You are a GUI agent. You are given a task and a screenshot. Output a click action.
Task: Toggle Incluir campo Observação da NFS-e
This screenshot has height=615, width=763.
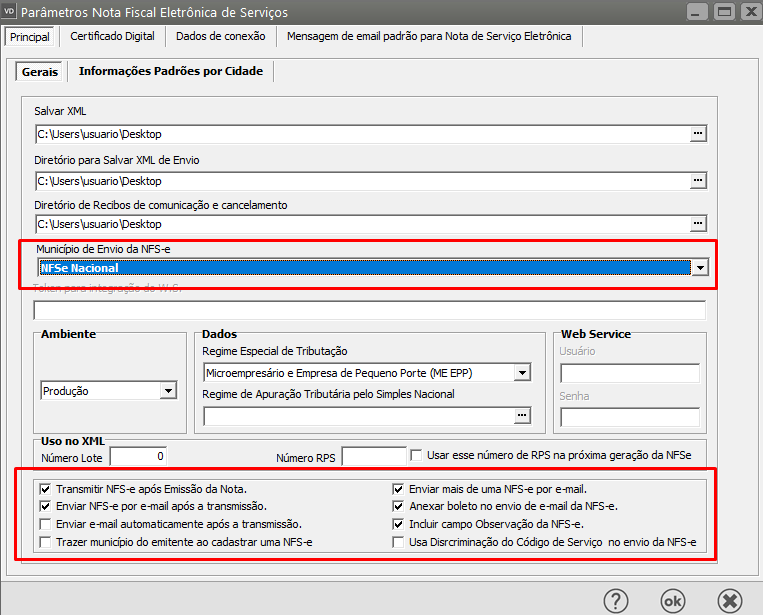(x=398, y=524)
